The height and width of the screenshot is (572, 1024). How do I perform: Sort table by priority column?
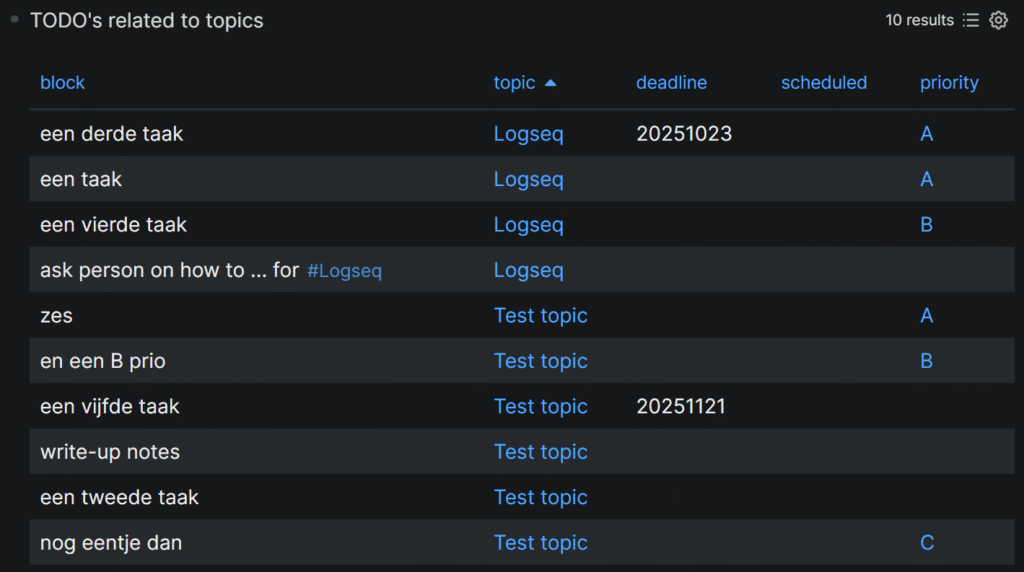948,83
